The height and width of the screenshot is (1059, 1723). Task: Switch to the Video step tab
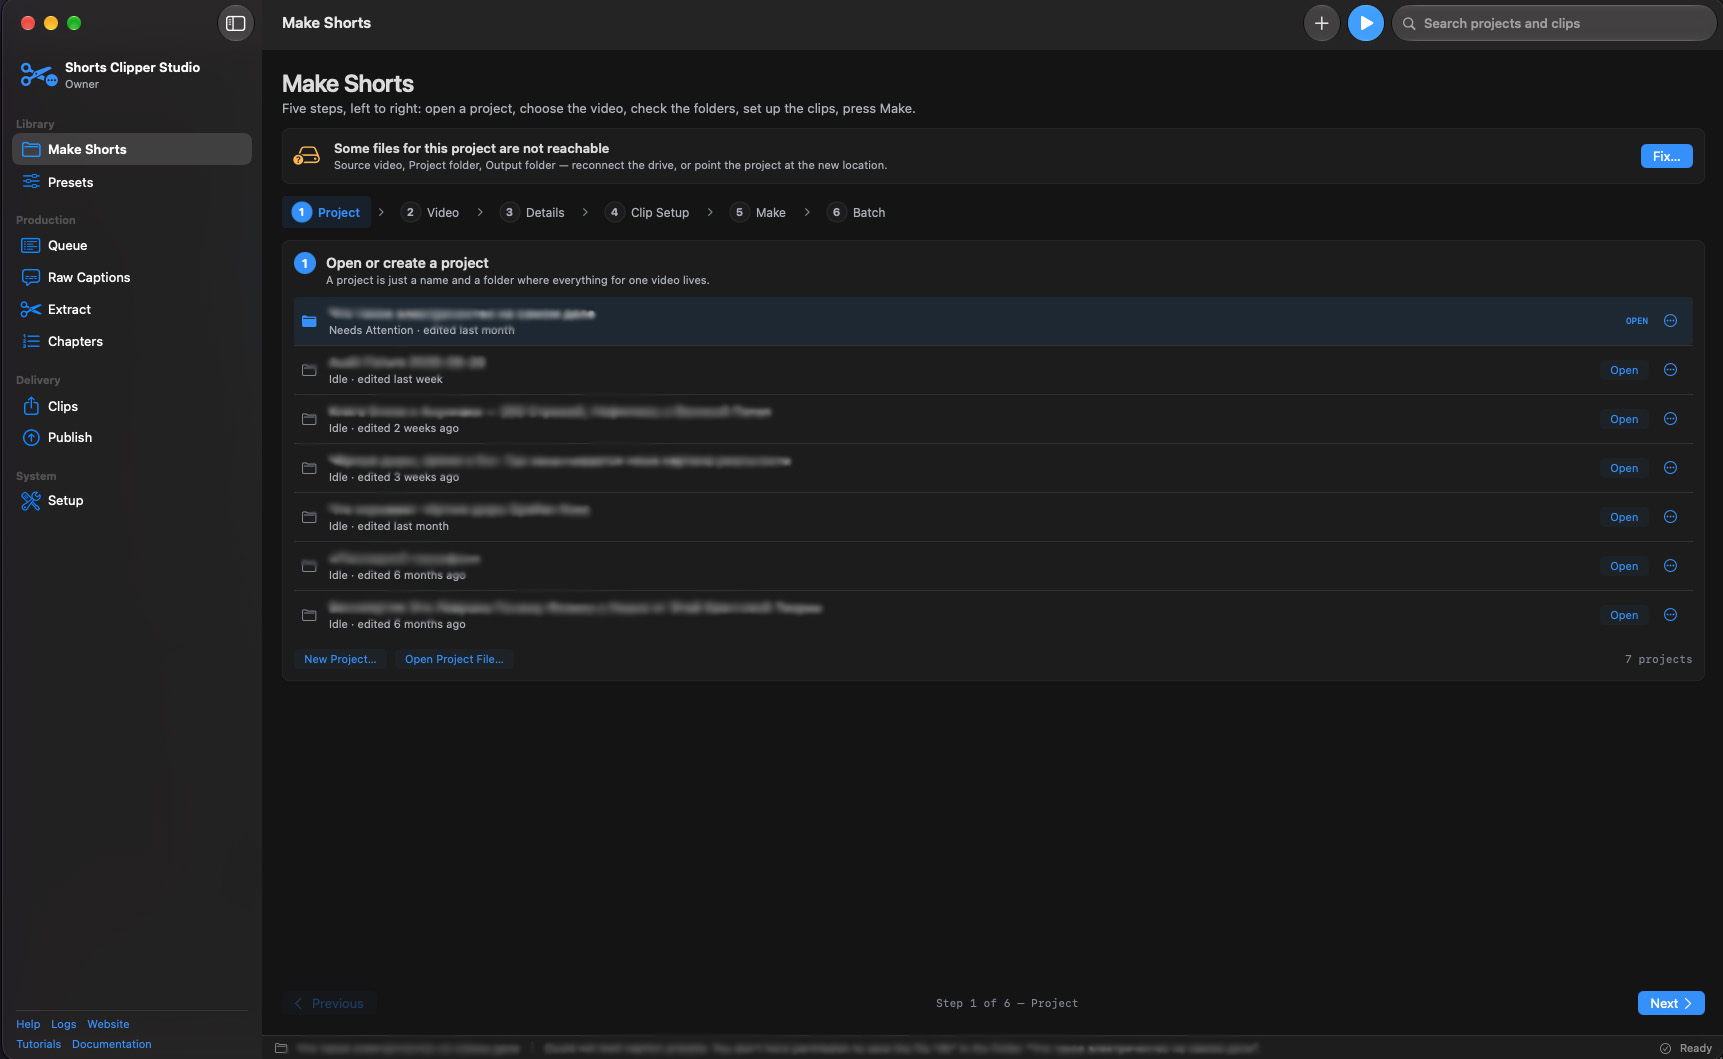tap(431, 212)
